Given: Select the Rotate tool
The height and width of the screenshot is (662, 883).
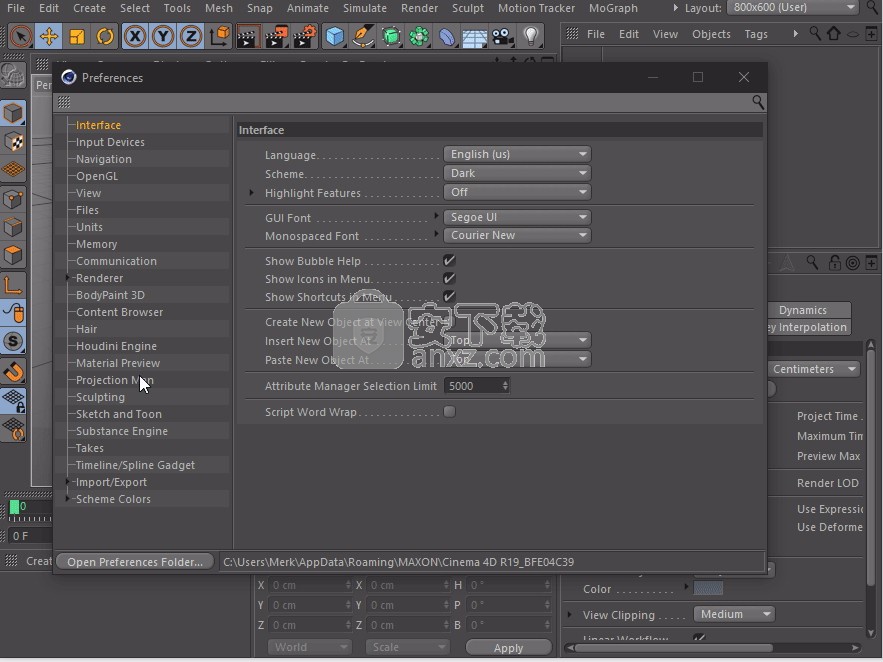Looking at the screenshot, I should click(105, 37).
